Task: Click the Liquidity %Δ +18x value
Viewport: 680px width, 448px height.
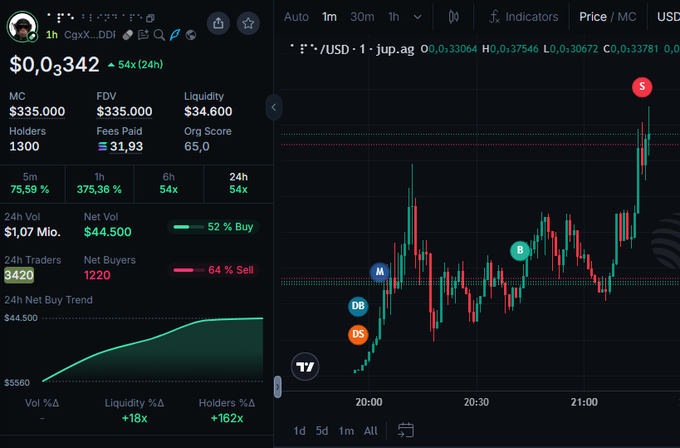Action: (134, 418)
